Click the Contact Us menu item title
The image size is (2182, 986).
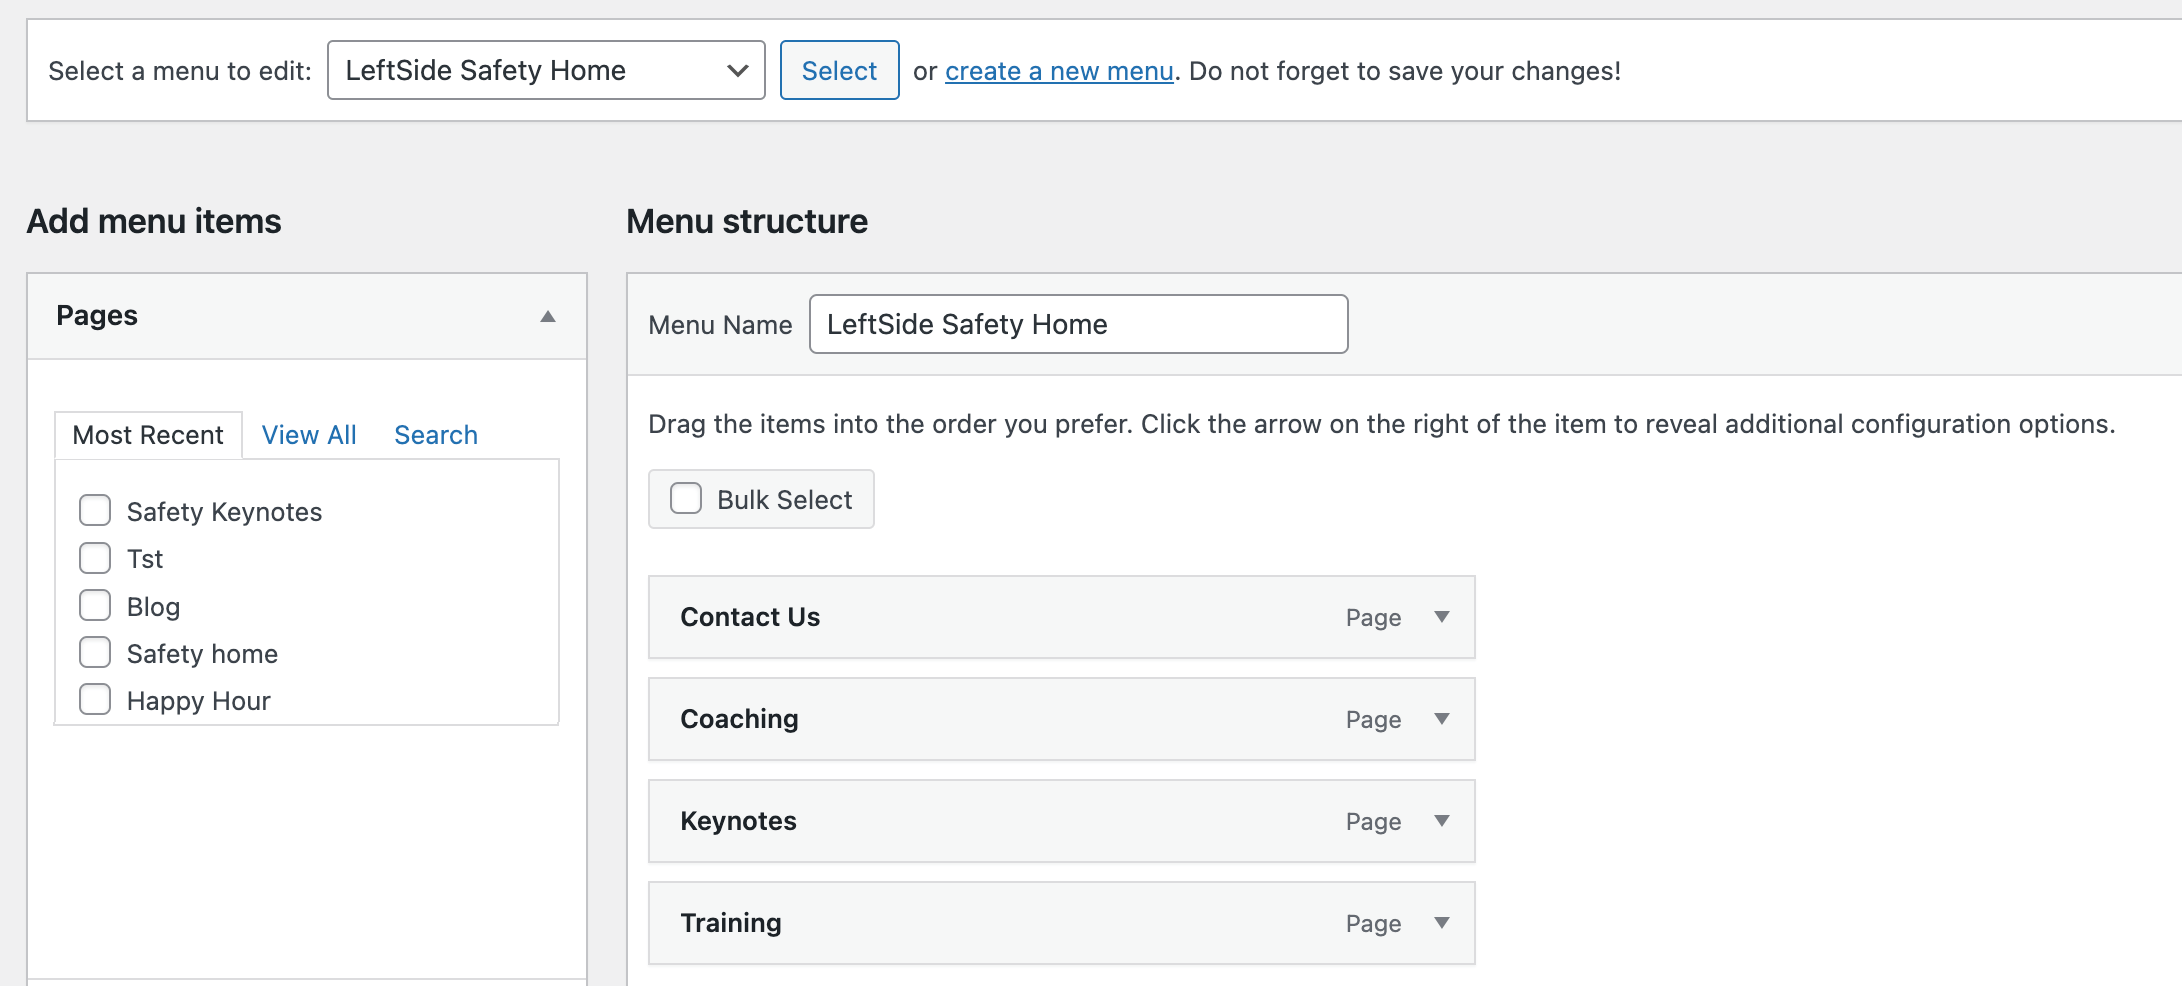click(x=750, y=617)
